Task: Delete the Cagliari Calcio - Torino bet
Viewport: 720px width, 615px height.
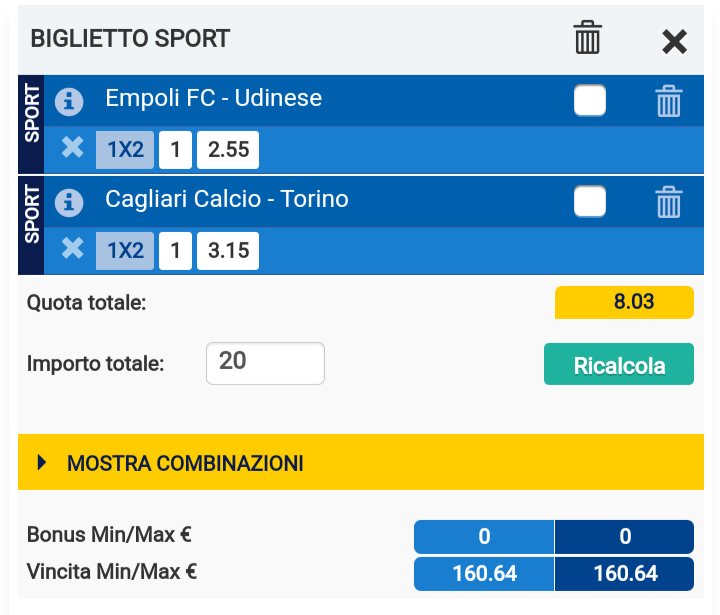Action: click(x=668, y=201)
